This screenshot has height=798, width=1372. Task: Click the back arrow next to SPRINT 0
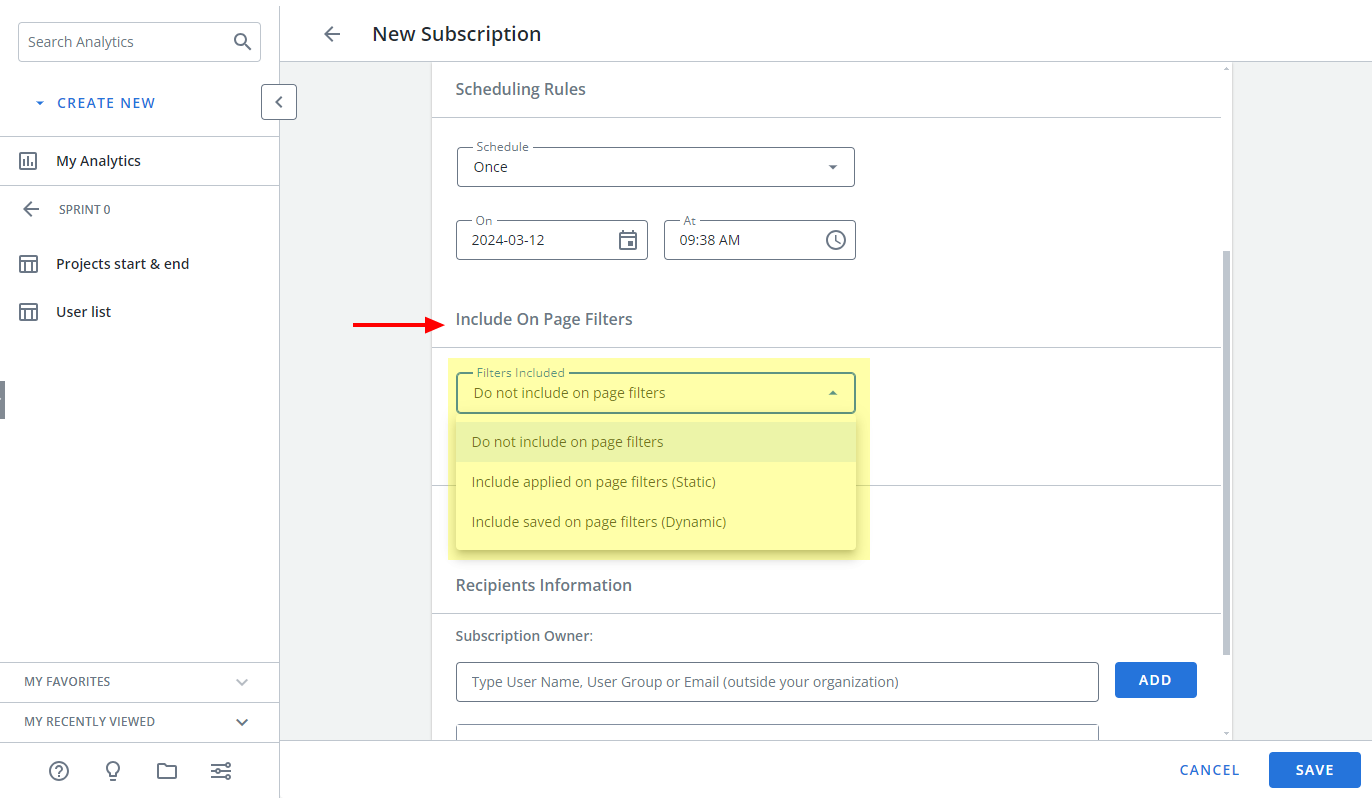click(31, 209)
